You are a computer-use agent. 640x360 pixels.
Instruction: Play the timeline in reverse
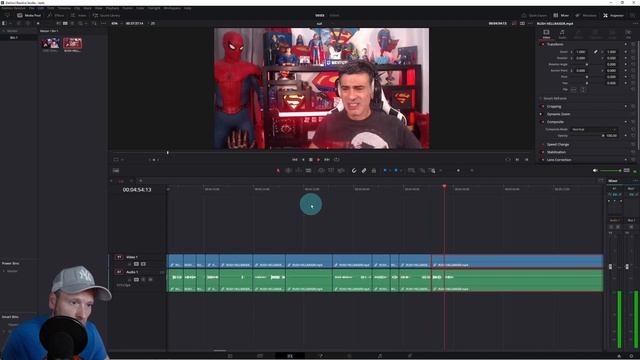coord(303,160)
